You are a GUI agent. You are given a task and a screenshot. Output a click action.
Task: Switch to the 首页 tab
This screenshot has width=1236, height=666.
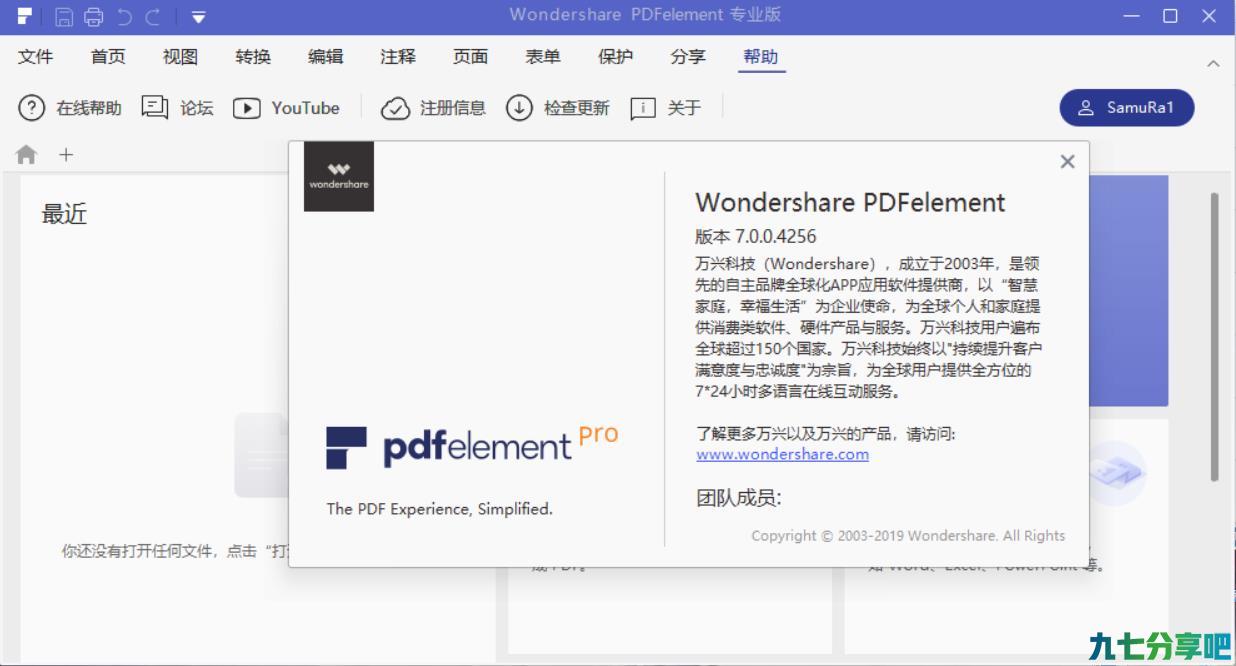(x=108, y=57)
